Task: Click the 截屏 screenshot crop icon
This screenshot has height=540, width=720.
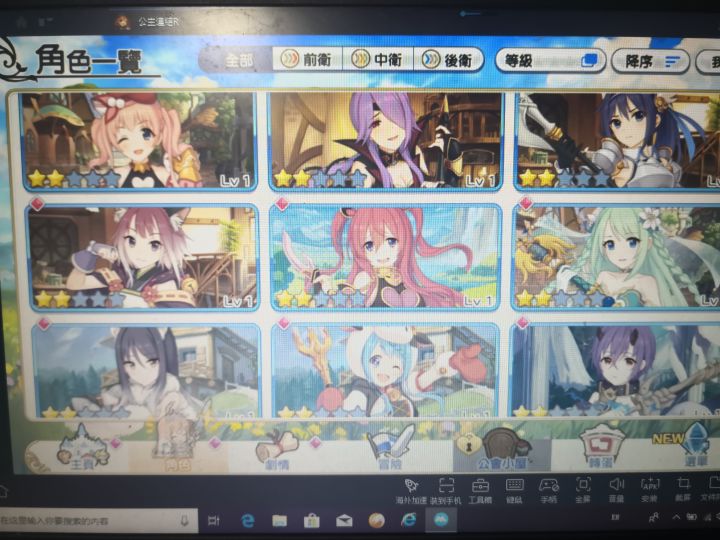Action: click(x=683, y=489)
